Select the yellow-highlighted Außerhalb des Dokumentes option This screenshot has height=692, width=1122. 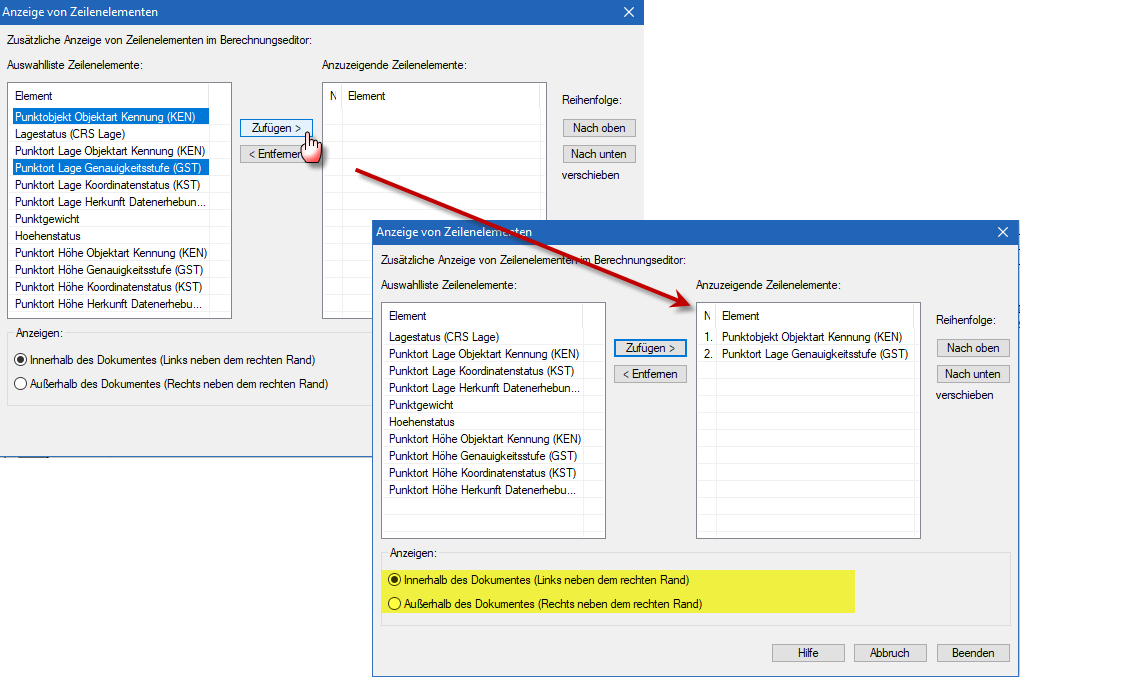coord(395,604)
